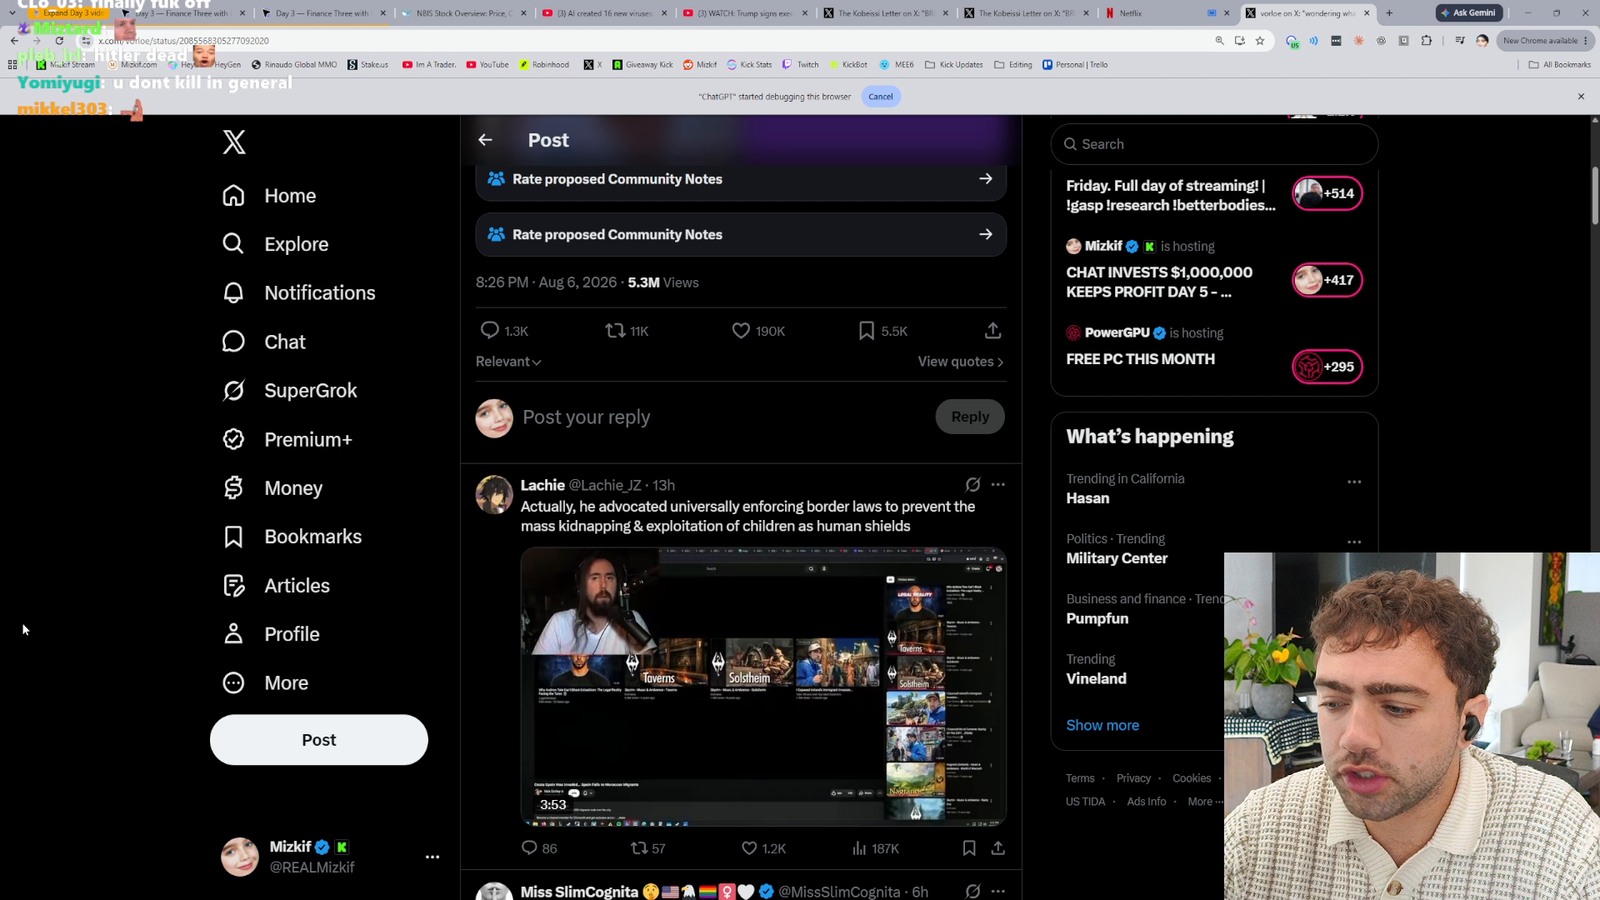1600x900 pixels.
Task: Open Chat in the left sidebar
Action: click(x=264, y=342)
